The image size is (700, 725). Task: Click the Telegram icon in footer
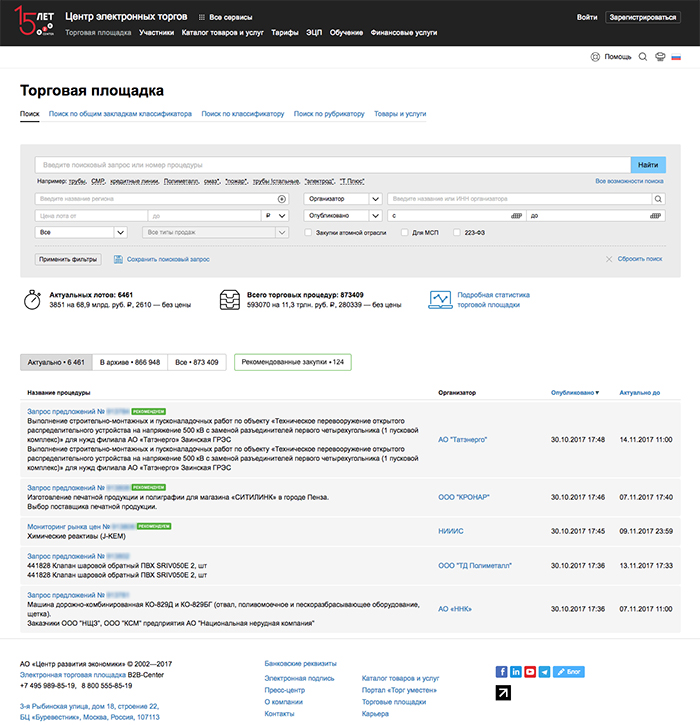tap(544, 671)
